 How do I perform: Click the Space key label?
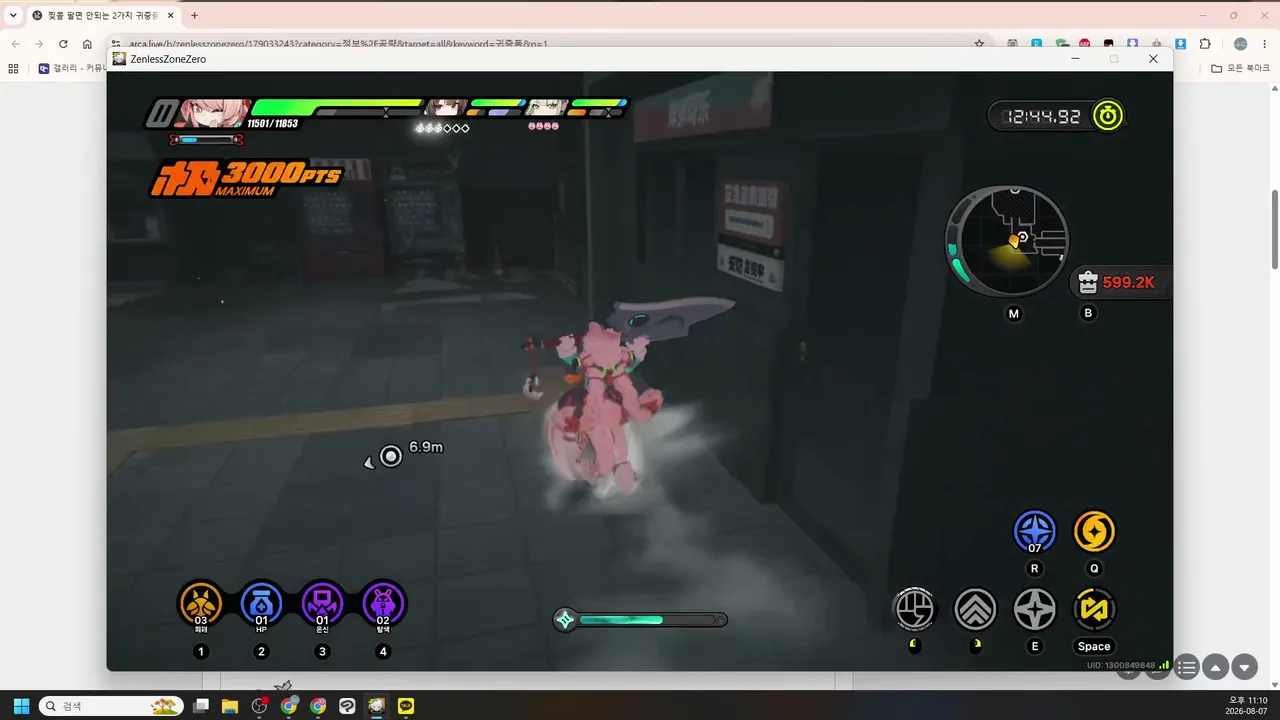(1094, 646)
